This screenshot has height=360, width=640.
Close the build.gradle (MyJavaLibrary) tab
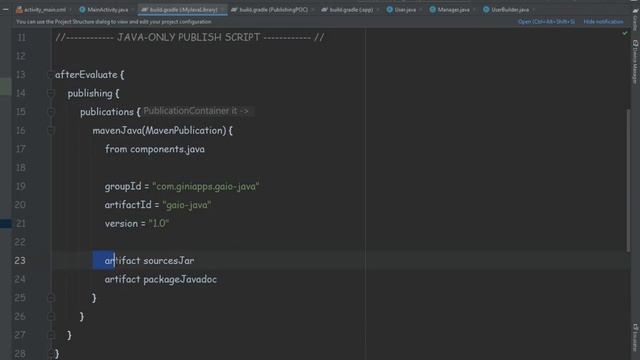(x=222, y=9)
